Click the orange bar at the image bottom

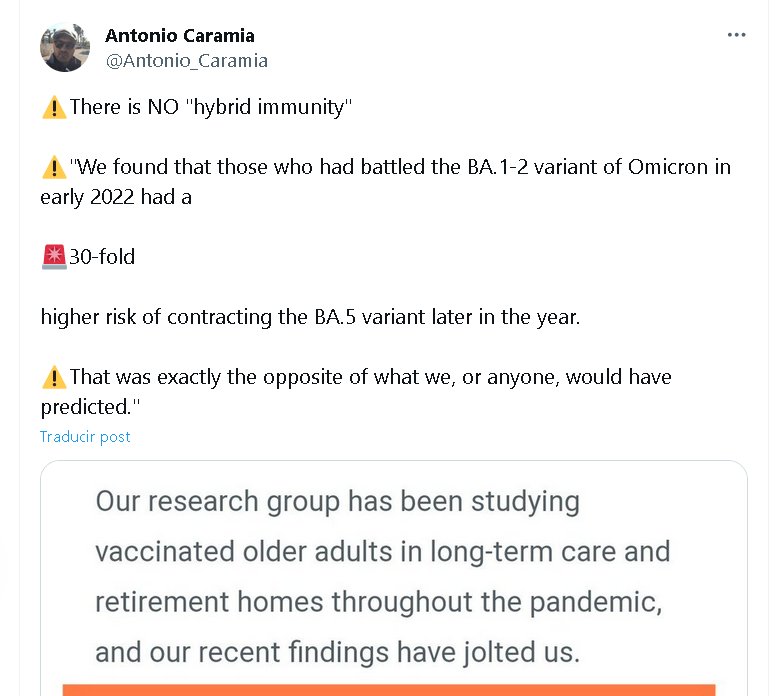point(389,690)
